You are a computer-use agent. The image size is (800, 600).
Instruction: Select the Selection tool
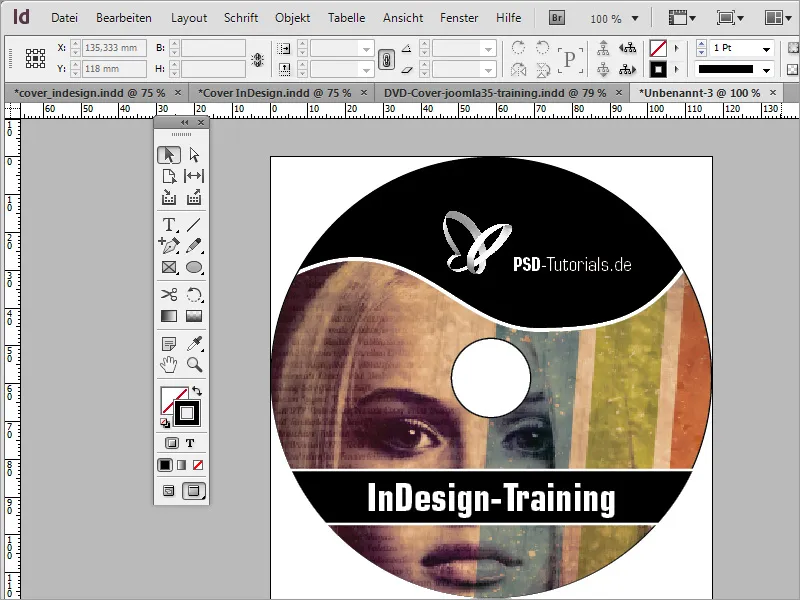pyautogui.click(x=172, y=155)
